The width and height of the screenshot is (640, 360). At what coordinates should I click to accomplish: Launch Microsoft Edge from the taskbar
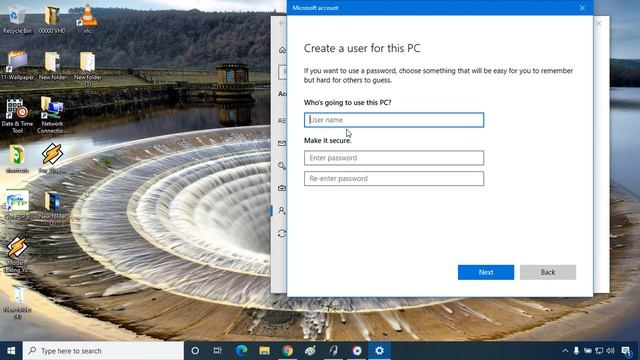click(x=242, y=351)
